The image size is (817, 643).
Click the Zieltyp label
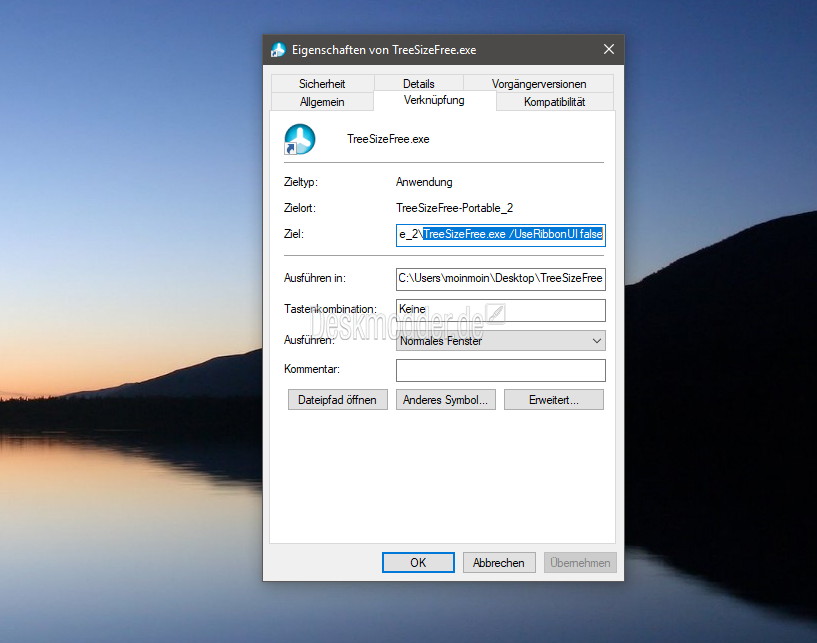coord(301,182)
